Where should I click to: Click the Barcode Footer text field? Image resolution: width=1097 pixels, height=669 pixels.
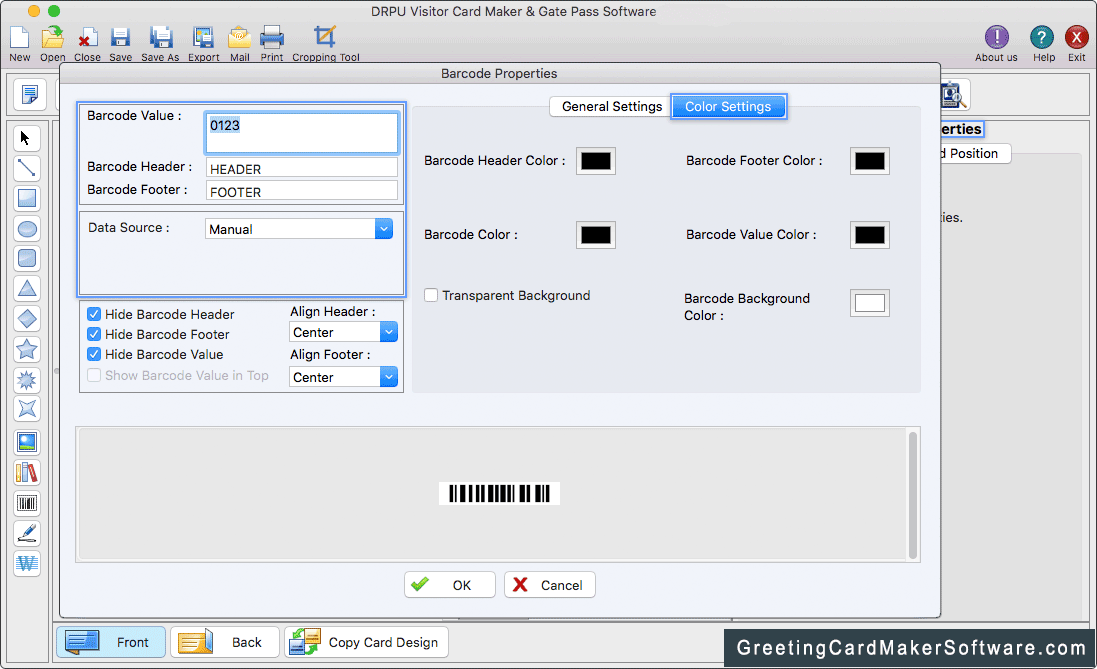point(302,191)
